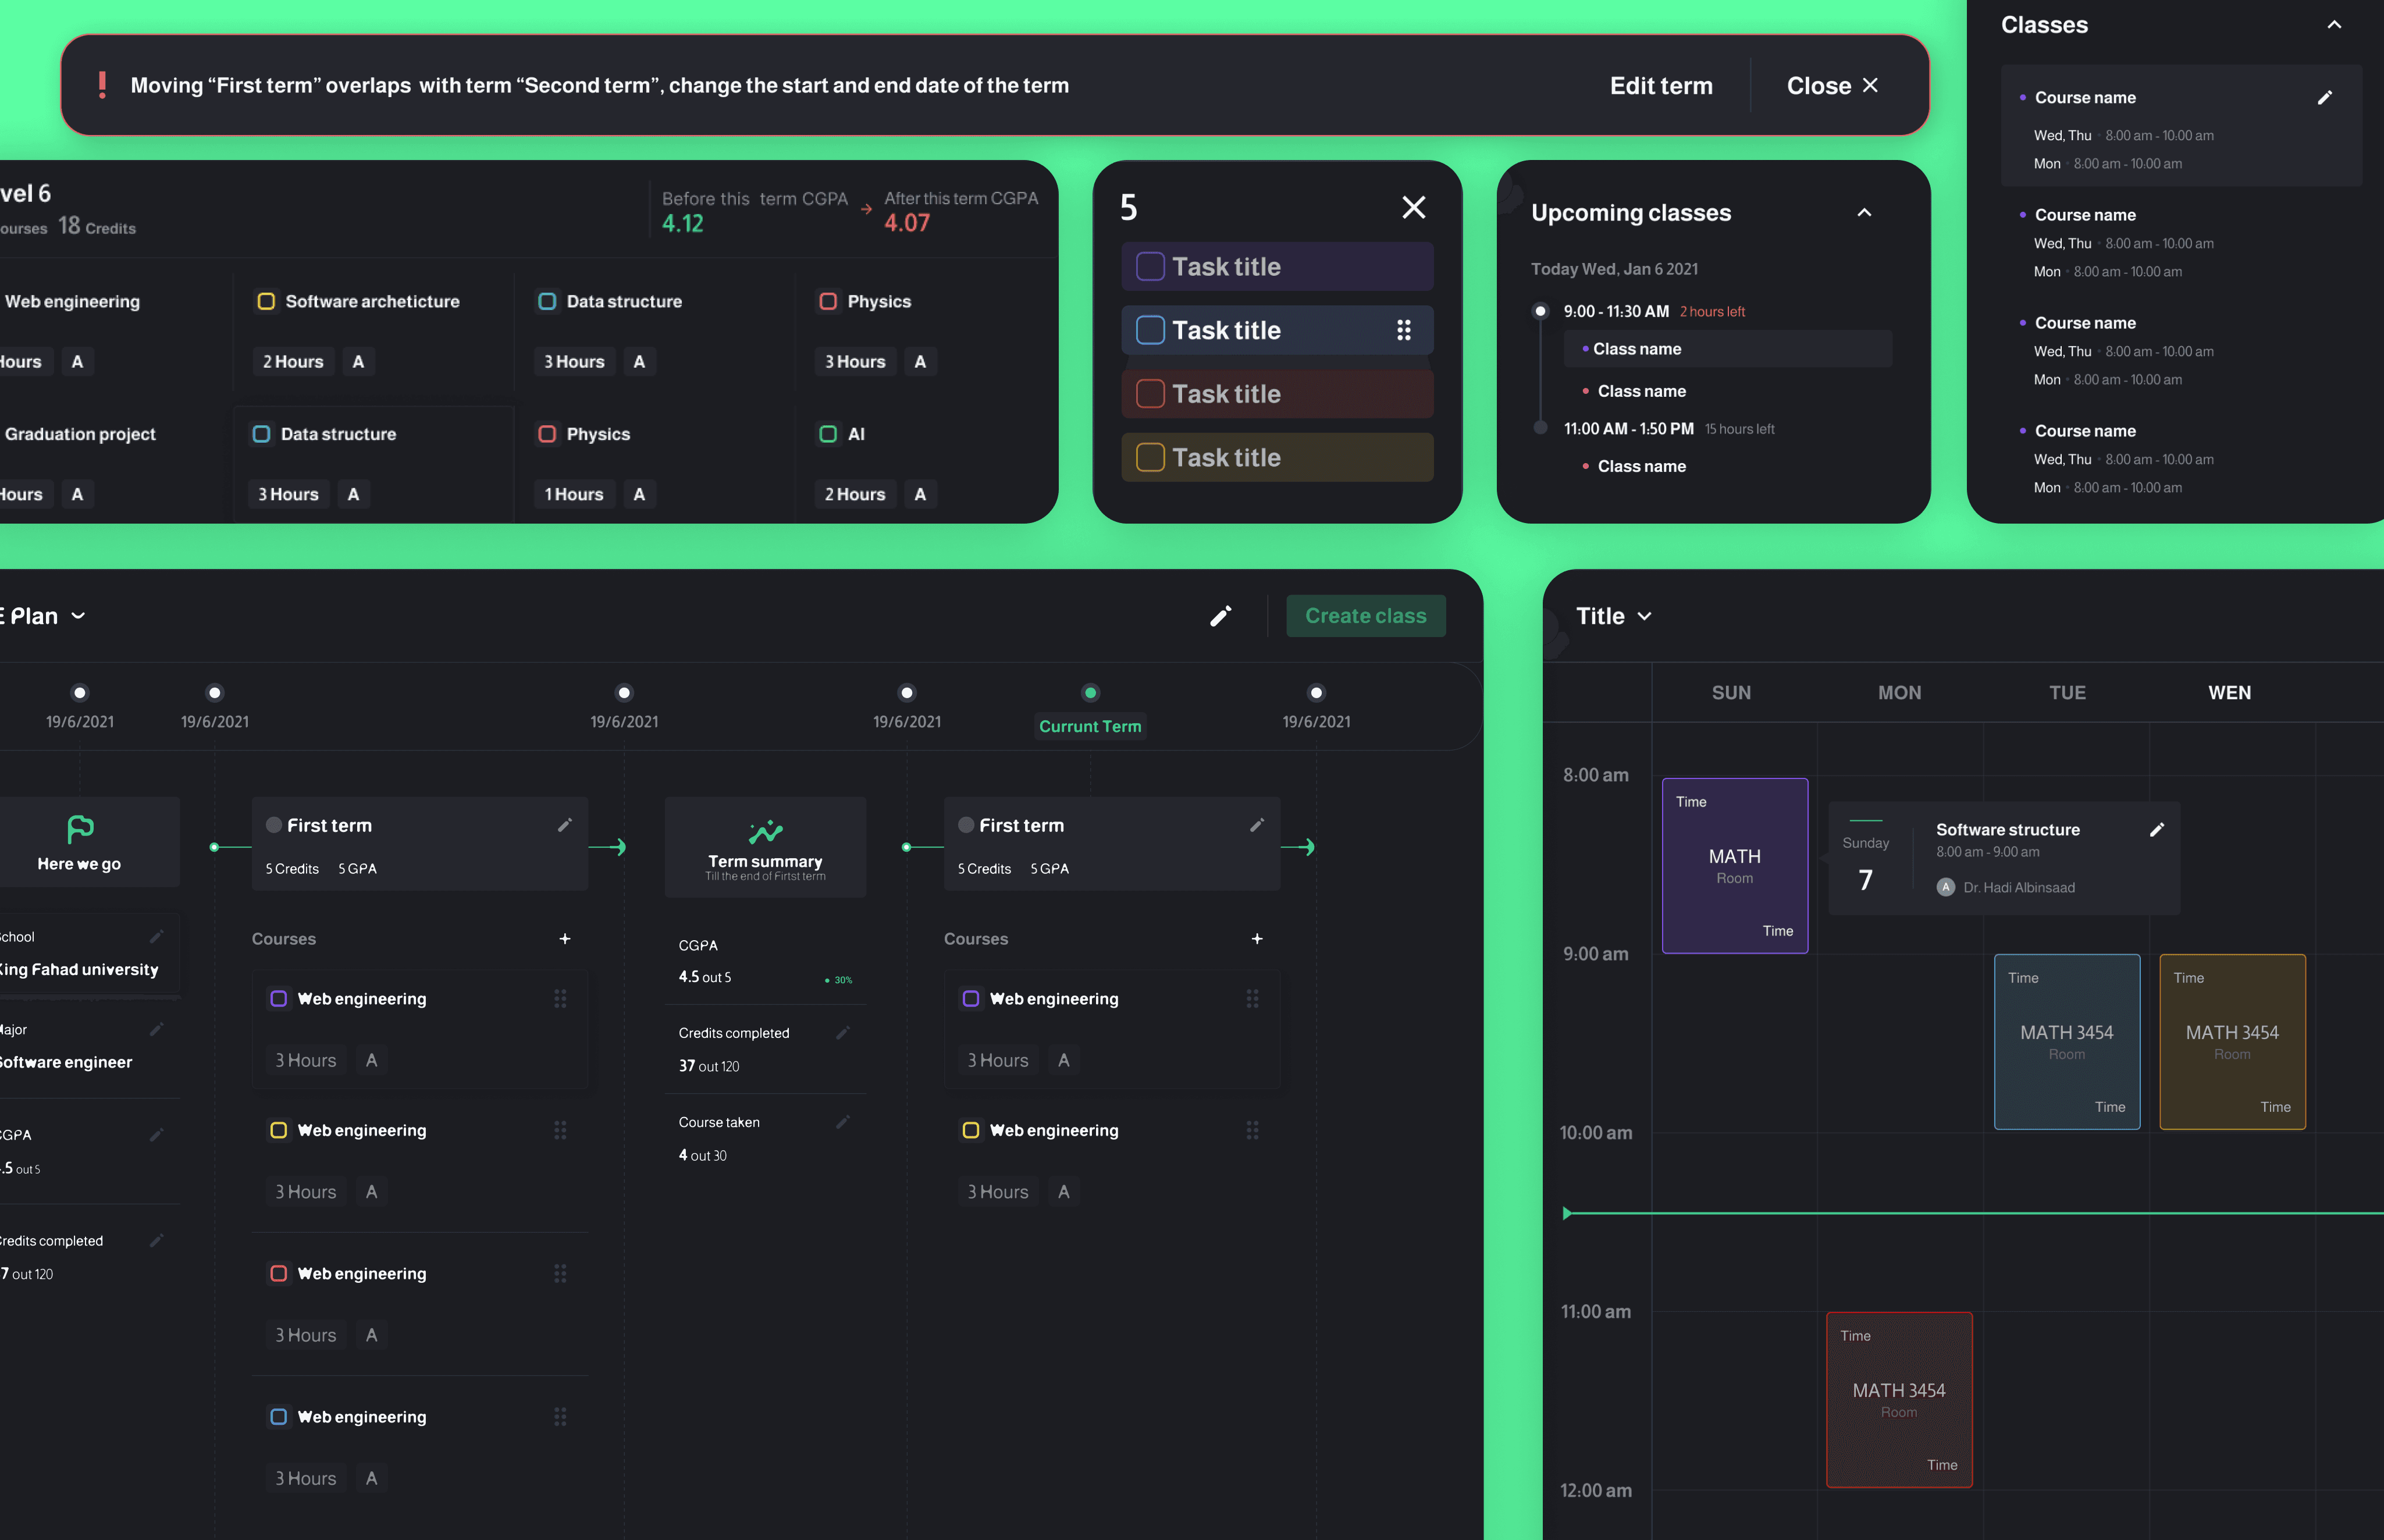The height and width of the screenshot is (1540, 2384).
Task: Click the '4.12' CGPA value
Action: click(x=682, y=223)
